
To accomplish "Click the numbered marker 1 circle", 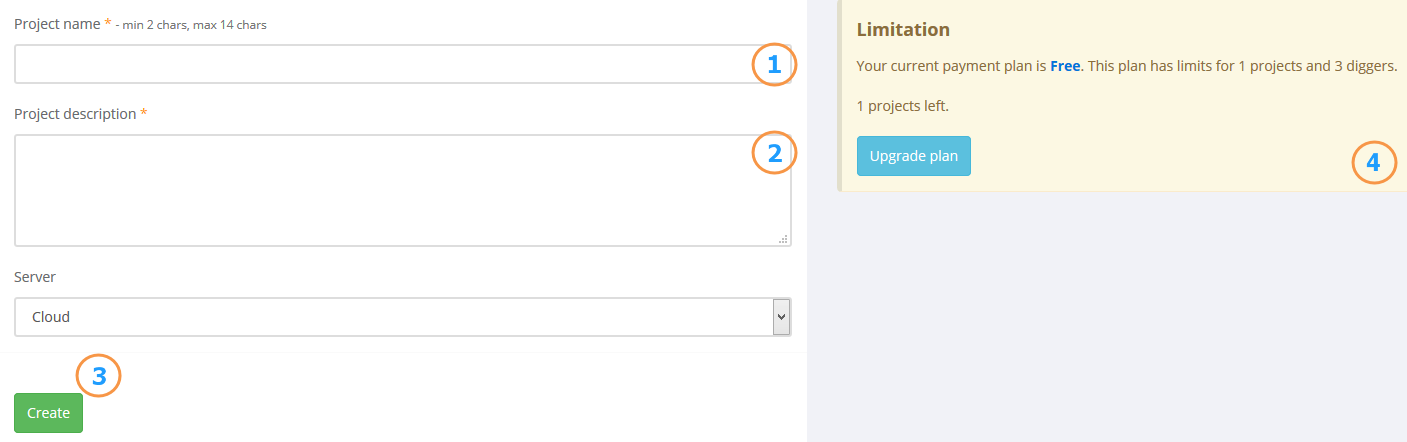I will click(x=774, y=65).
